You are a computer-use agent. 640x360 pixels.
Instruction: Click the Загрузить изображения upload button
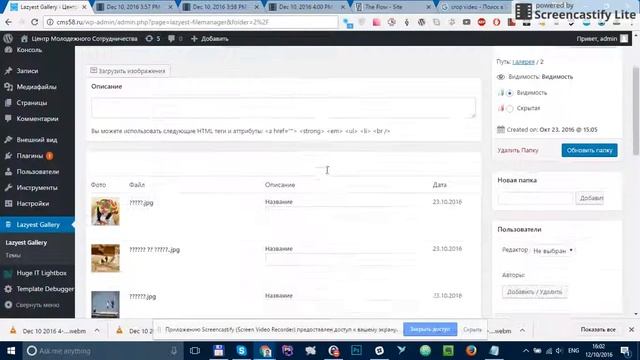[128, 71]
